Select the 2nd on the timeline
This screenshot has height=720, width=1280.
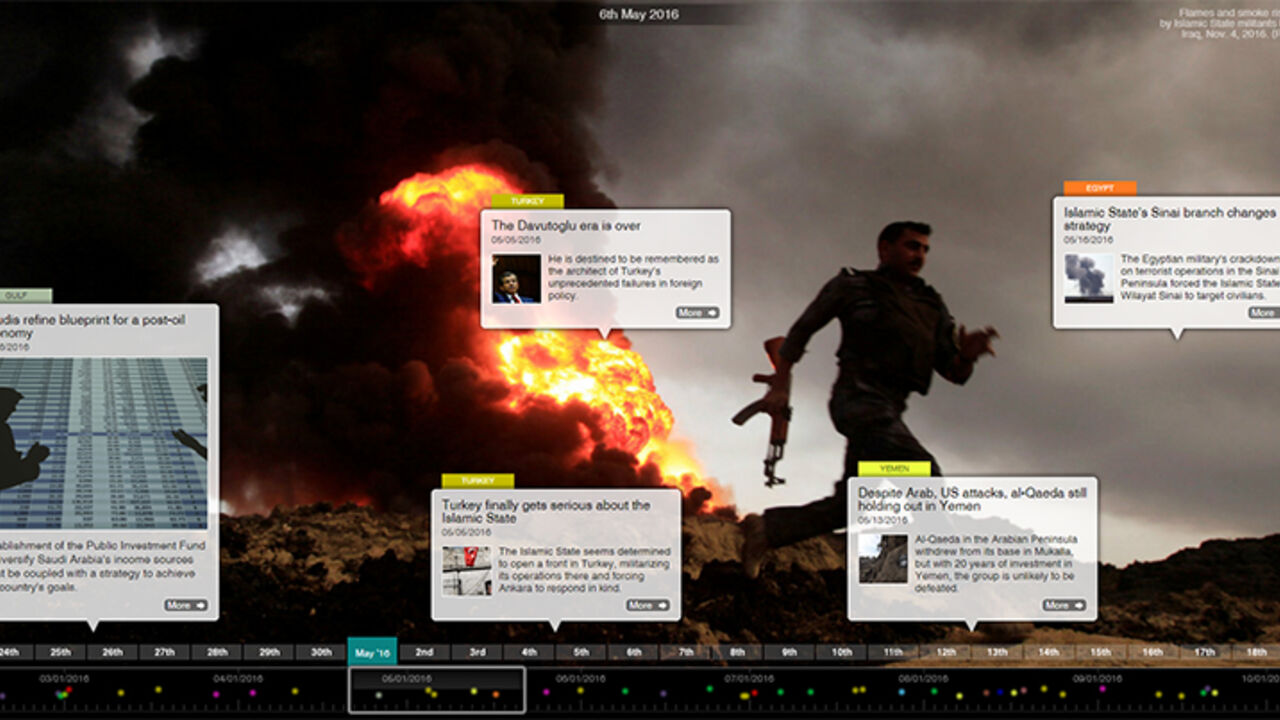[425, 652]
